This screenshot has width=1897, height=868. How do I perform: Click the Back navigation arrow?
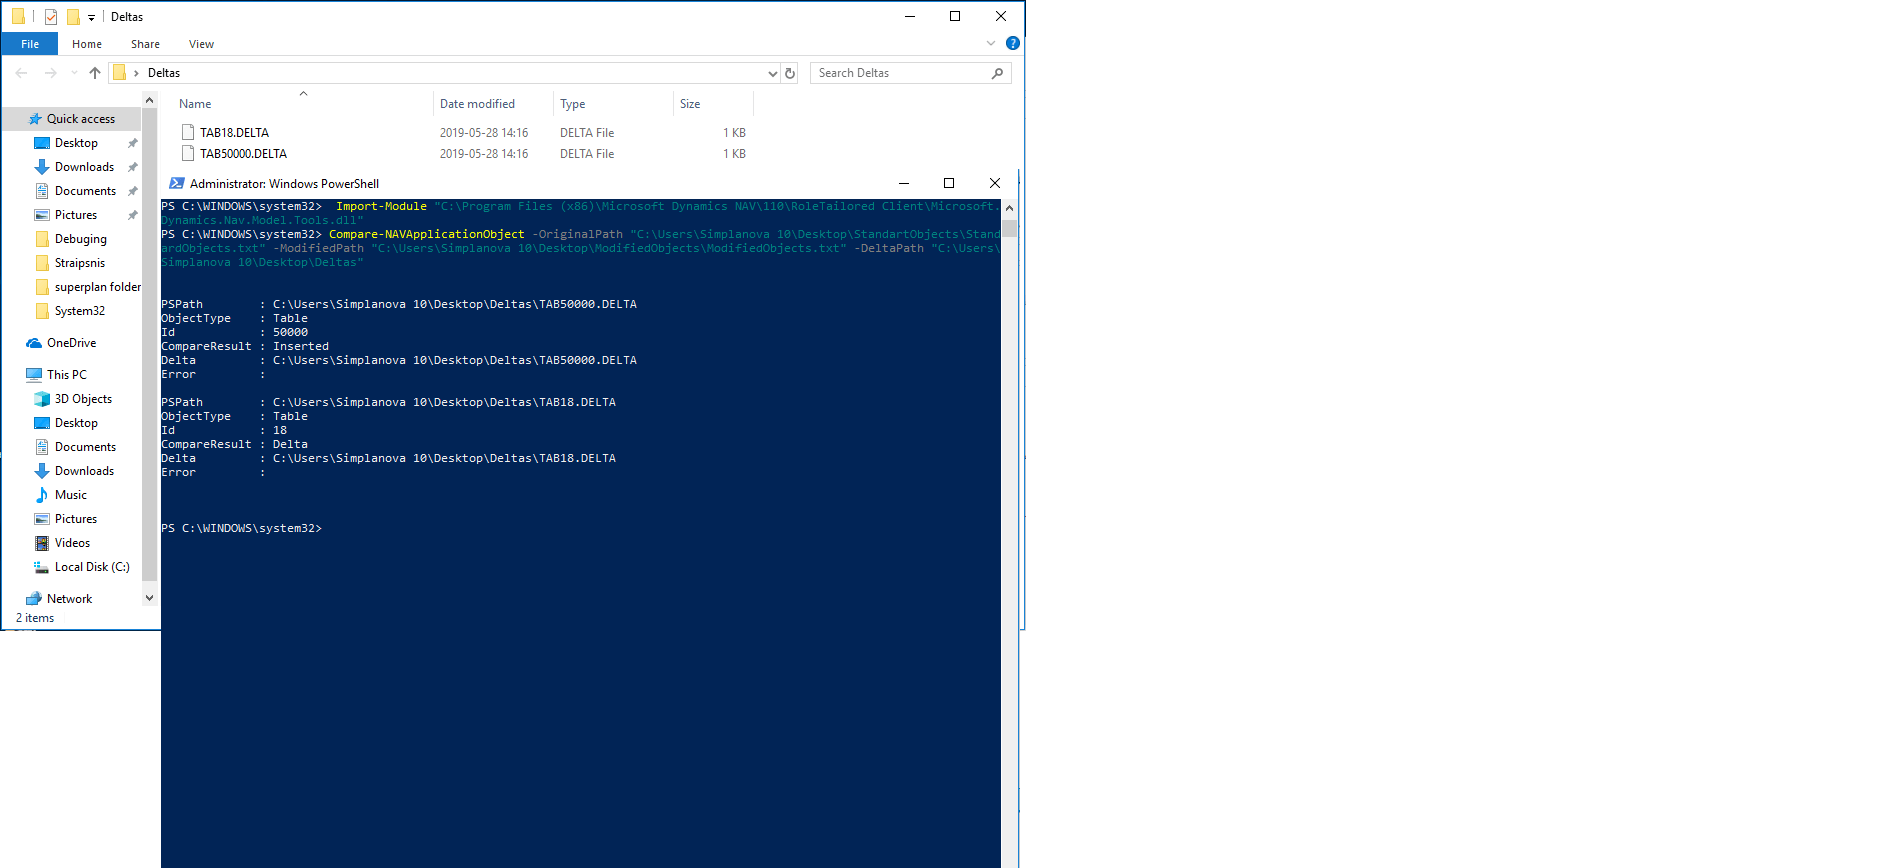tap(22, 73)
